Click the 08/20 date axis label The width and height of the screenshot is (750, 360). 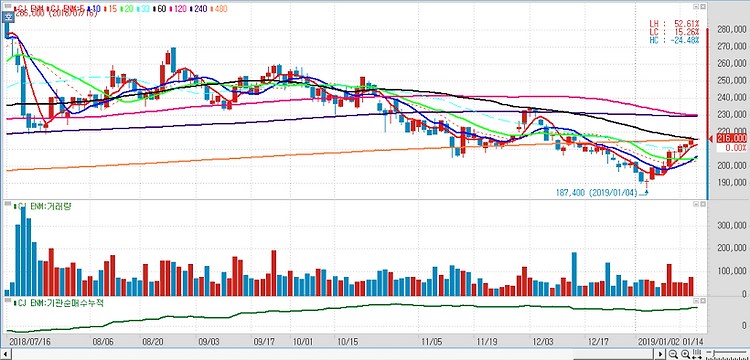click(153, 342)
